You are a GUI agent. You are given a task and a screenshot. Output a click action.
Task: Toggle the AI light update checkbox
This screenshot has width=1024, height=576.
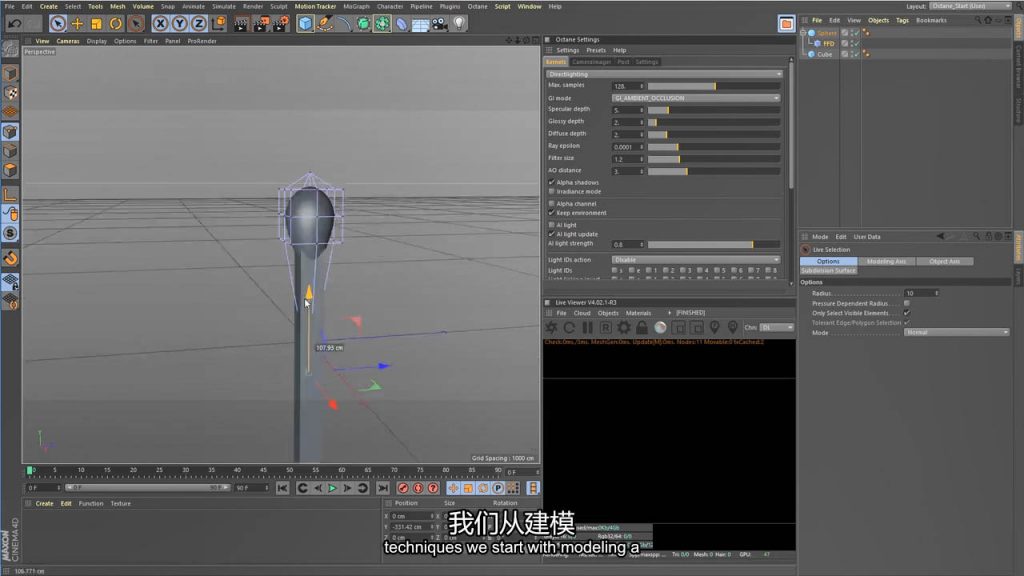tap(552, 234)
